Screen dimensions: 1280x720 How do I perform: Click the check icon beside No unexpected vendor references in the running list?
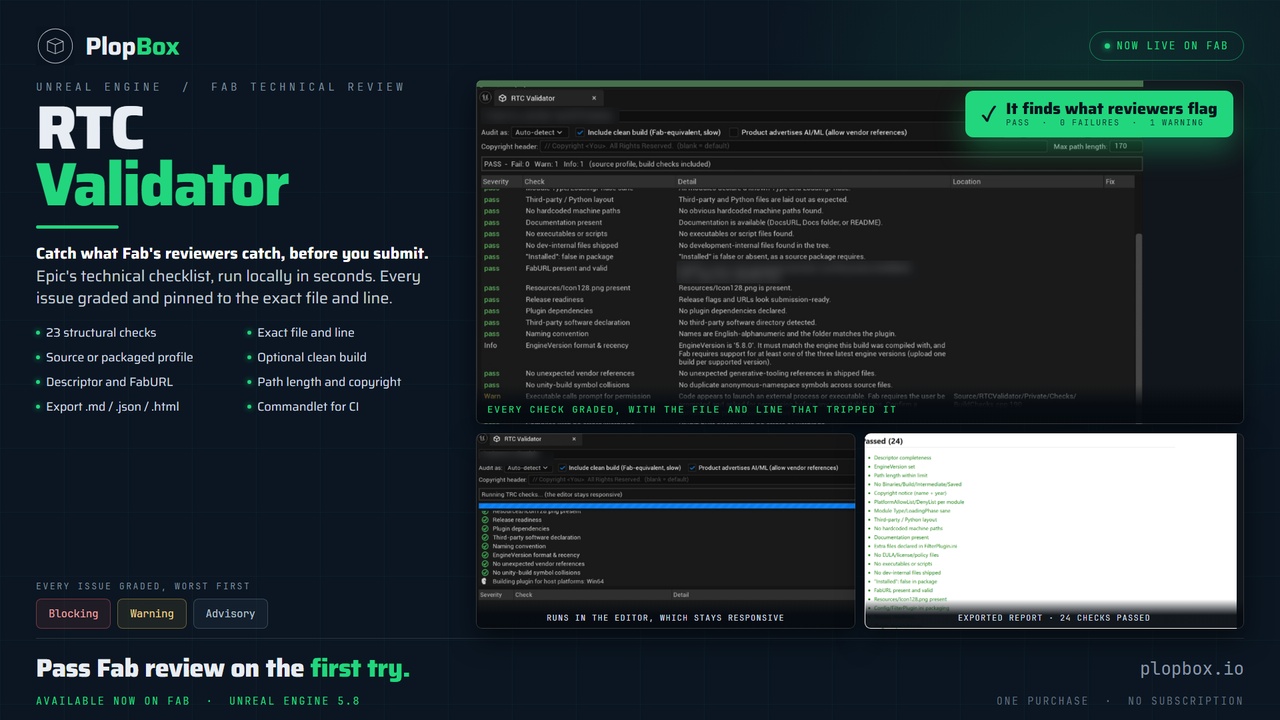485,564
